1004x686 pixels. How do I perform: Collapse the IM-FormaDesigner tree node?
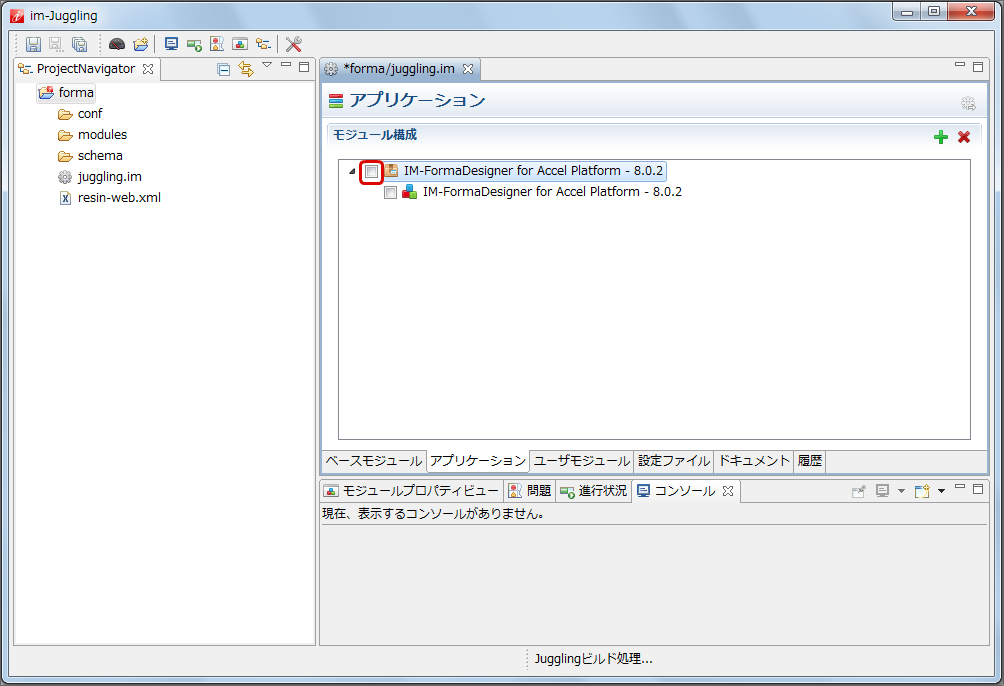click(x=352, y=171)
